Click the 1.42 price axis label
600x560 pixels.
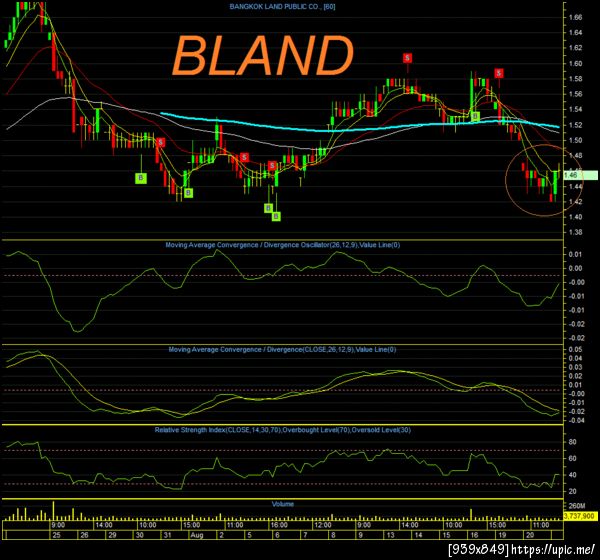pyautogui.click(x=575, y=202)
